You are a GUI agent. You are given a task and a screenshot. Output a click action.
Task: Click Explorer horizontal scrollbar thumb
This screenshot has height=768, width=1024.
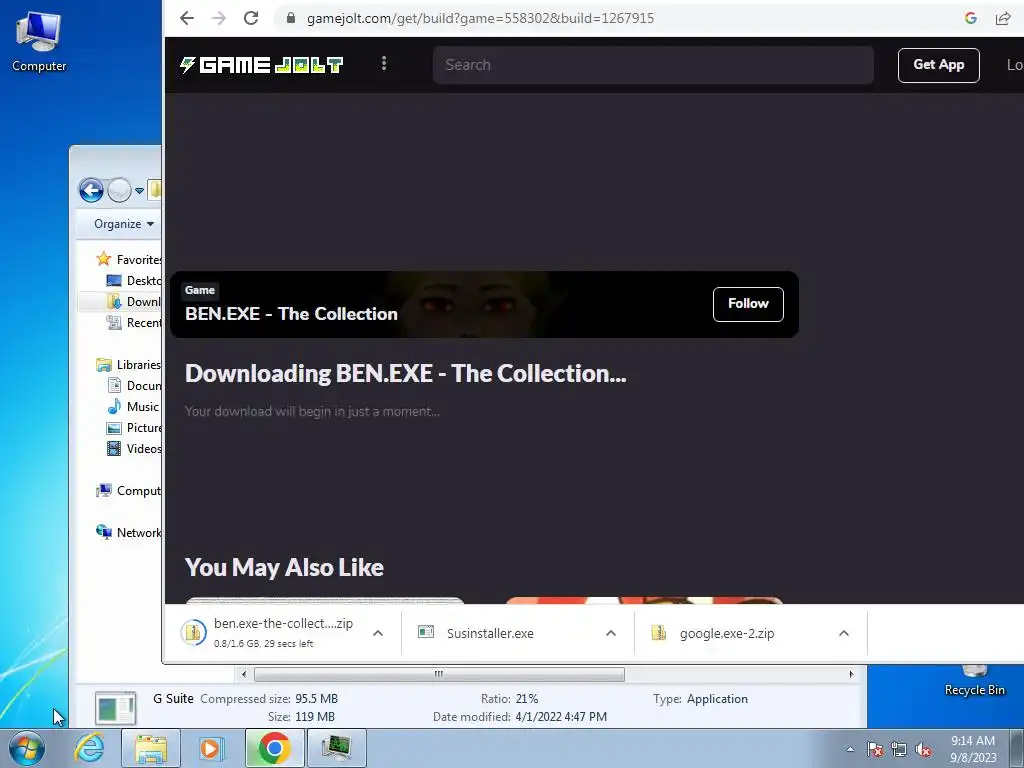click(x=439, y=674)
